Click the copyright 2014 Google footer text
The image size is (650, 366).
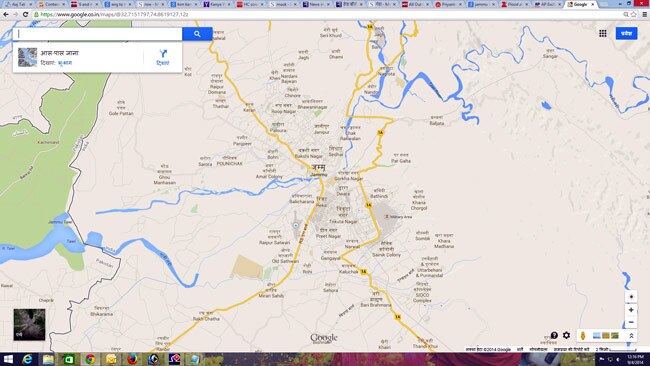(488, 350)
